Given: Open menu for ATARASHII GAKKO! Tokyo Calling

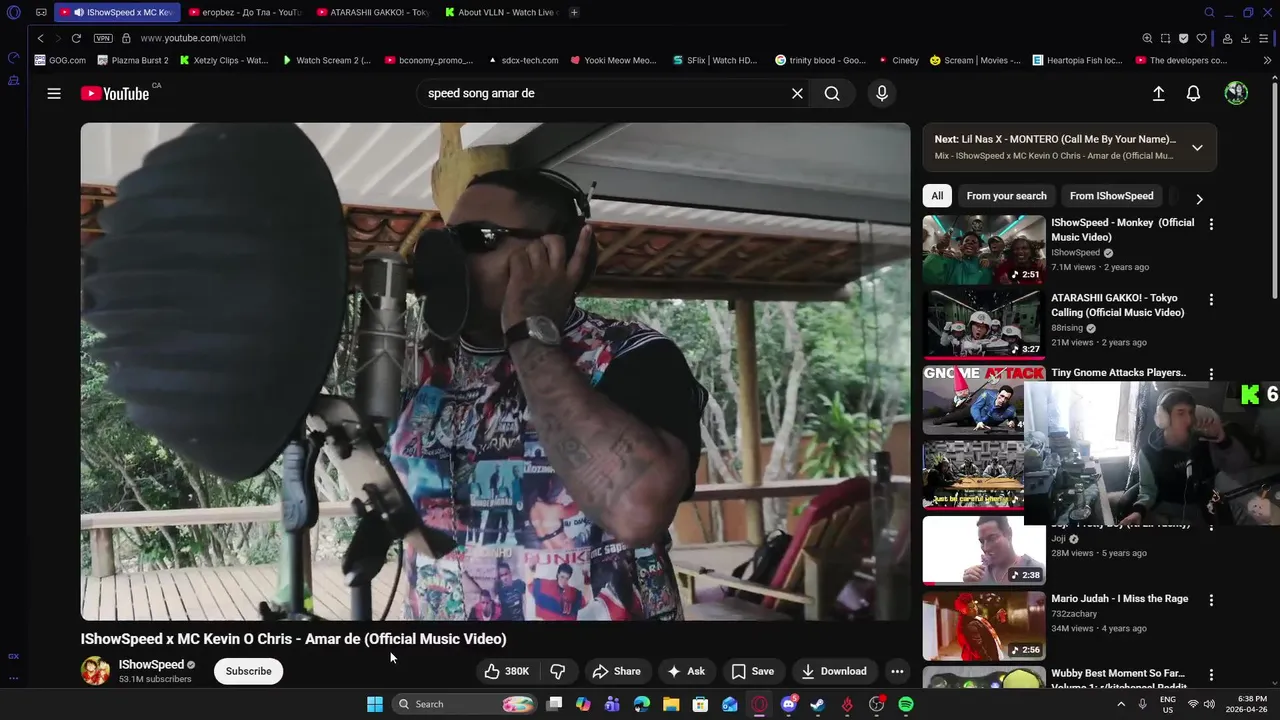Looking at the screenshot, I should pos(1211,299).
